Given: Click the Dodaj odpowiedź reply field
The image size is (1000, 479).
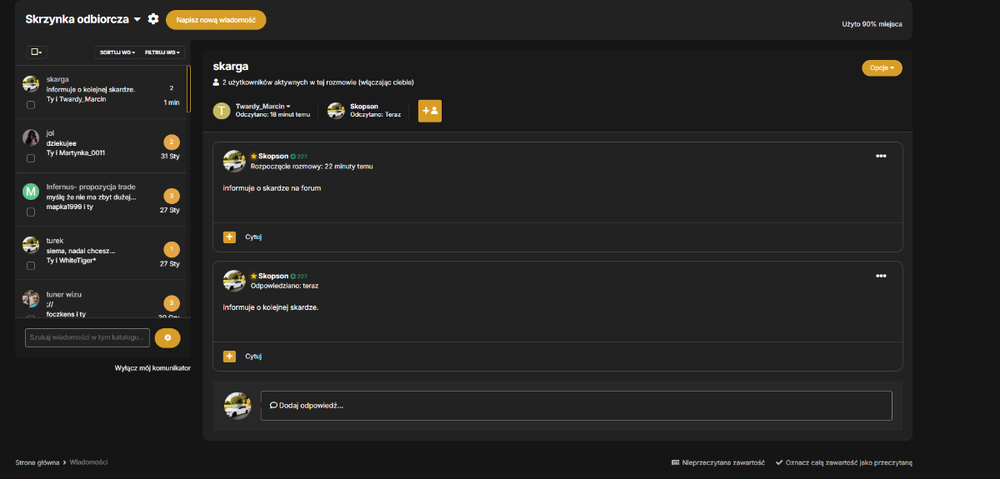Looking at the screenshot, I should (x=577, y=406).
